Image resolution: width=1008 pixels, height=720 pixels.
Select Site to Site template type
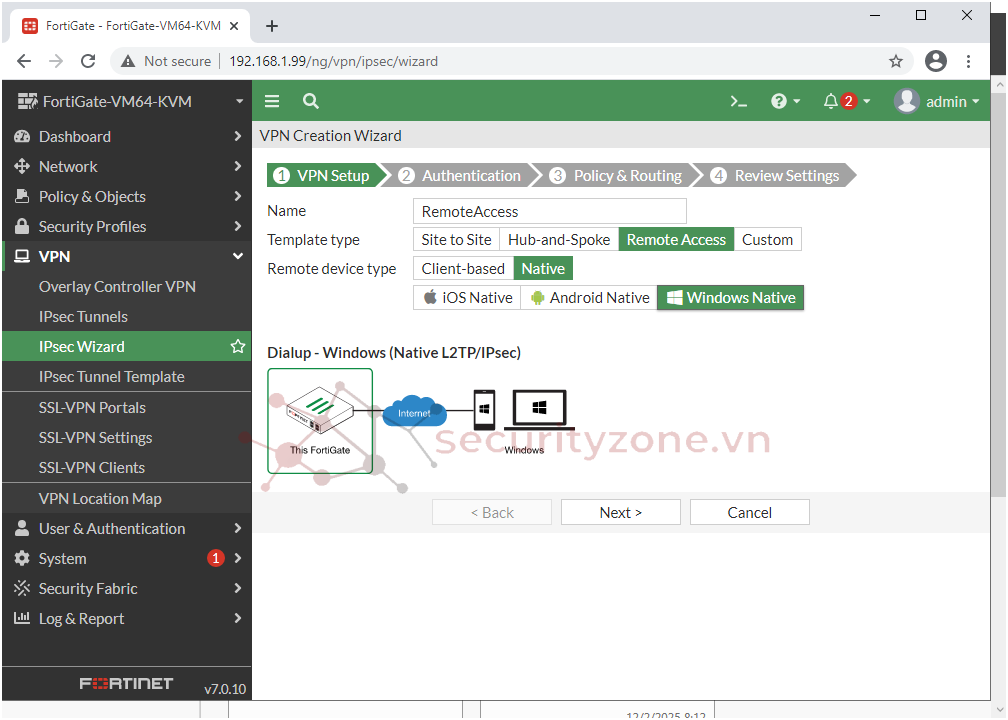(x=456, y=240)
